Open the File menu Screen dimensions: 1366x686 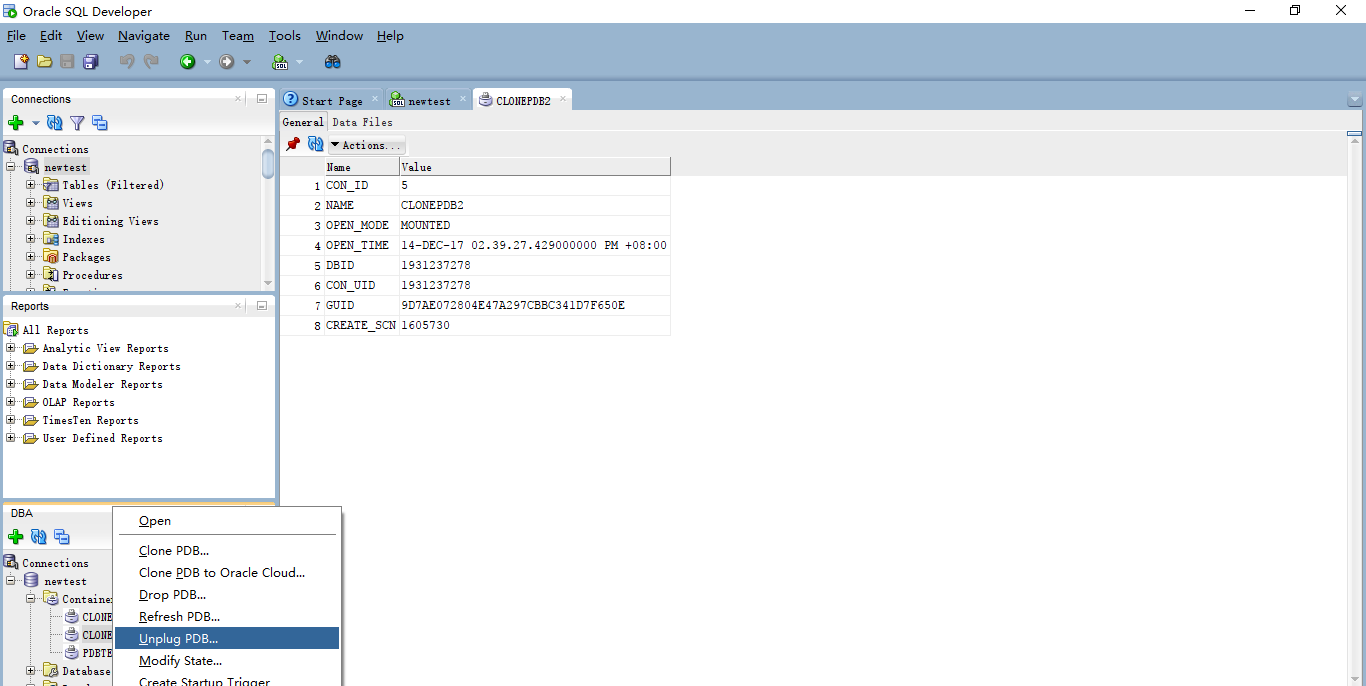coord(16,36)
